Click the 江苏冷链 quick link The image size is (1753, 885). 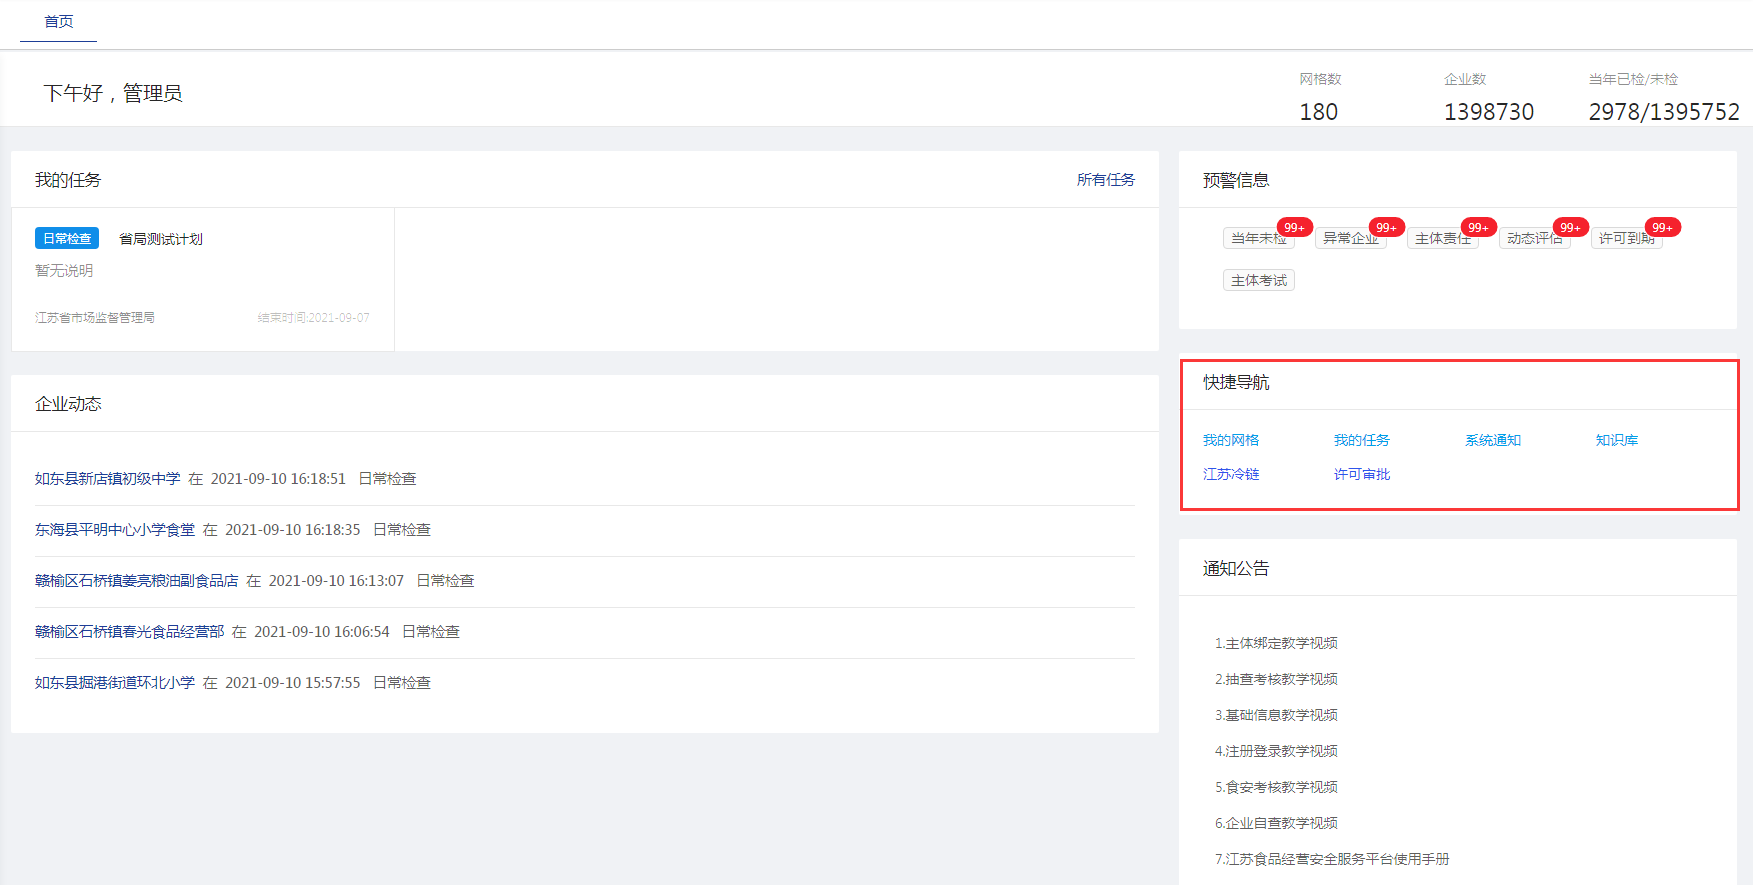pos(1231,474)
